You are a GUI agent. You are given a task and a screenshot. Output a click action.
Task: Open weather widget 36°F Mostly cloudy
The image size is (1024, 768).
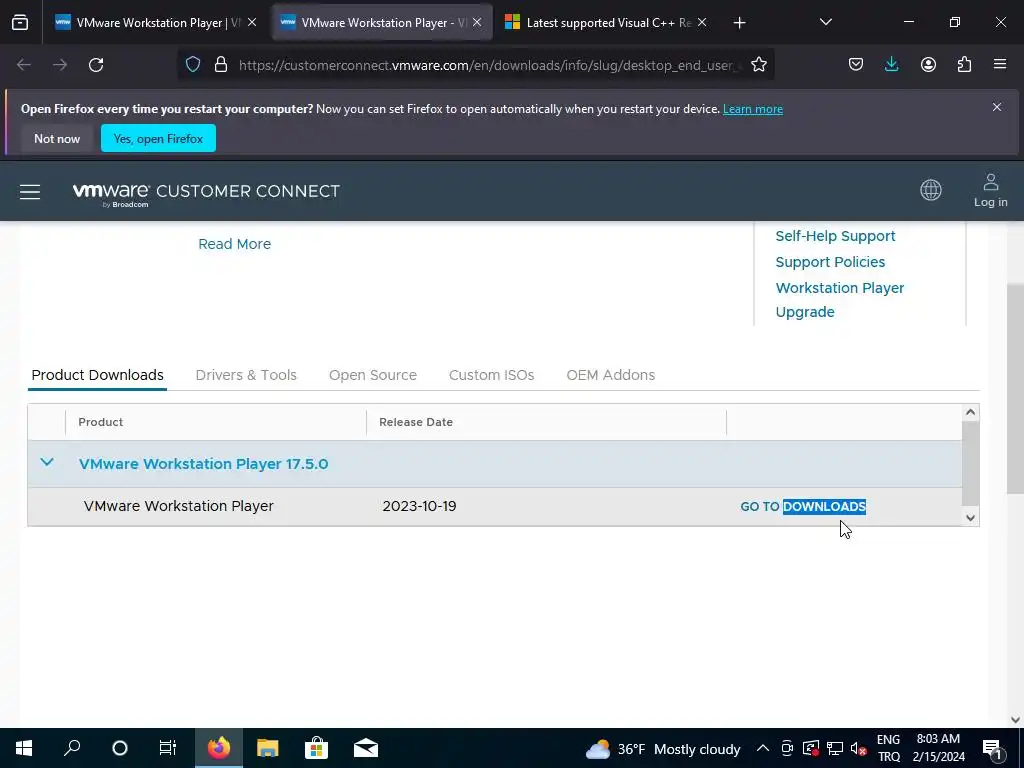pyautogui.click(x=663, y=749)
